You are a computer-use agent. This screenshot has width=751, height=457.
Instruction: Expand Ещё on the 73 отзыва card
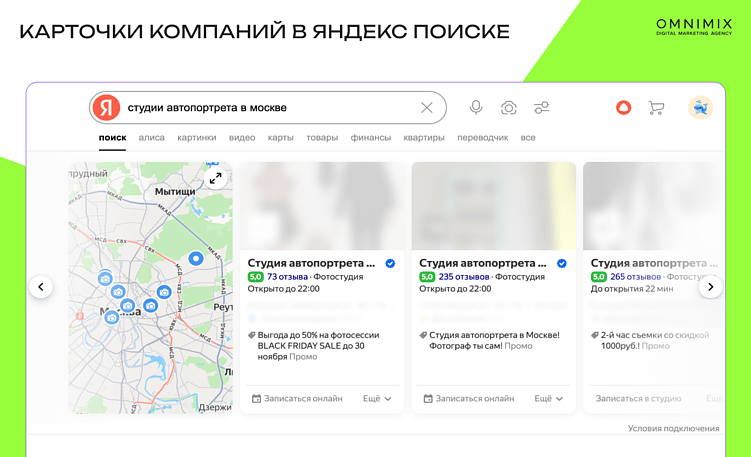[x=377, y=399]
